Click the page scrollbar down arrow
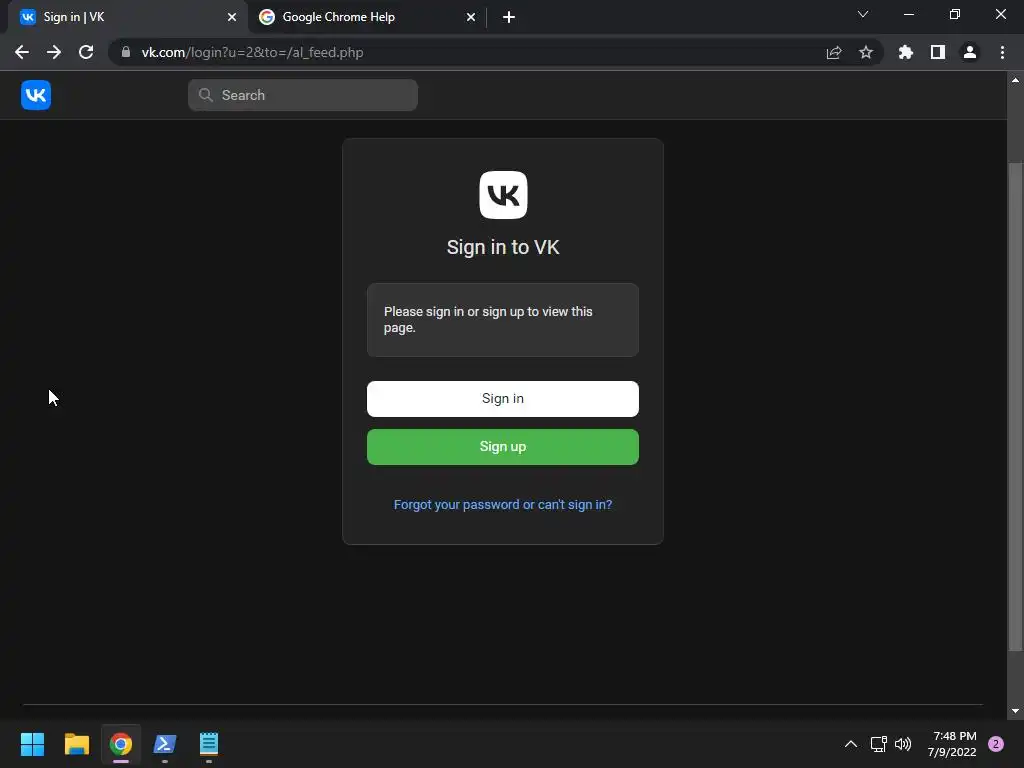Screen dimensions: 1024x768 point(1016,711)
